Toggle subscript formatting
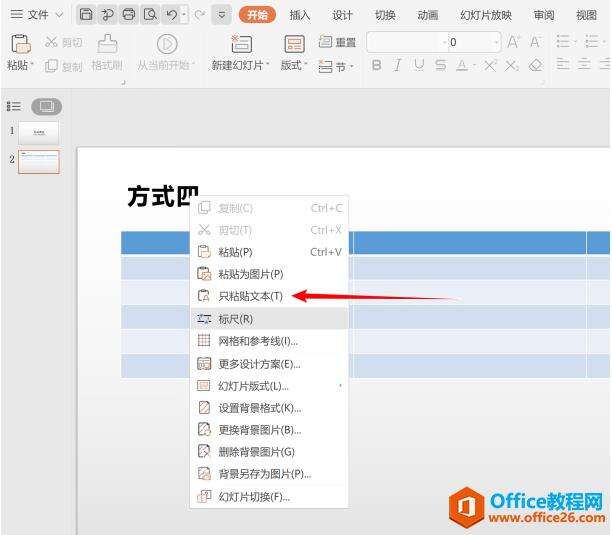Screen dimensions: 612x535 tap(511, 65)
